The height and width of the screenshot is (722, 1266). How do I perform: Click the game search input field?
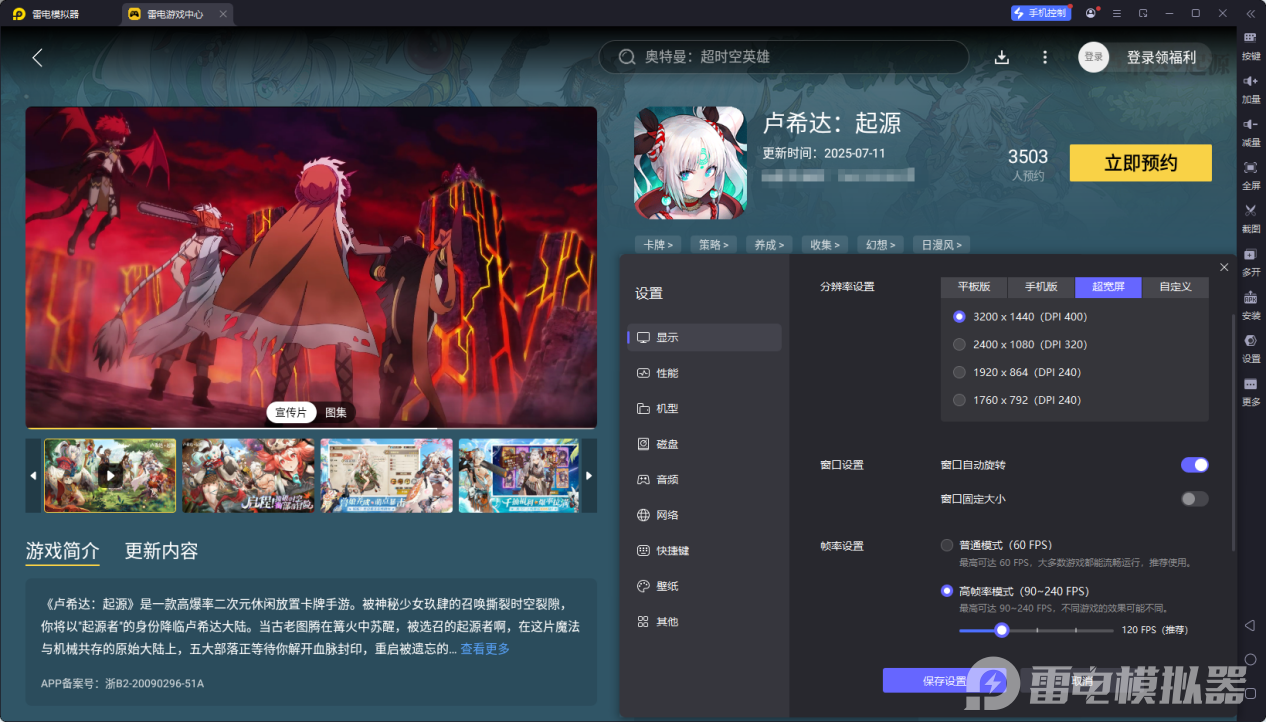784,57
